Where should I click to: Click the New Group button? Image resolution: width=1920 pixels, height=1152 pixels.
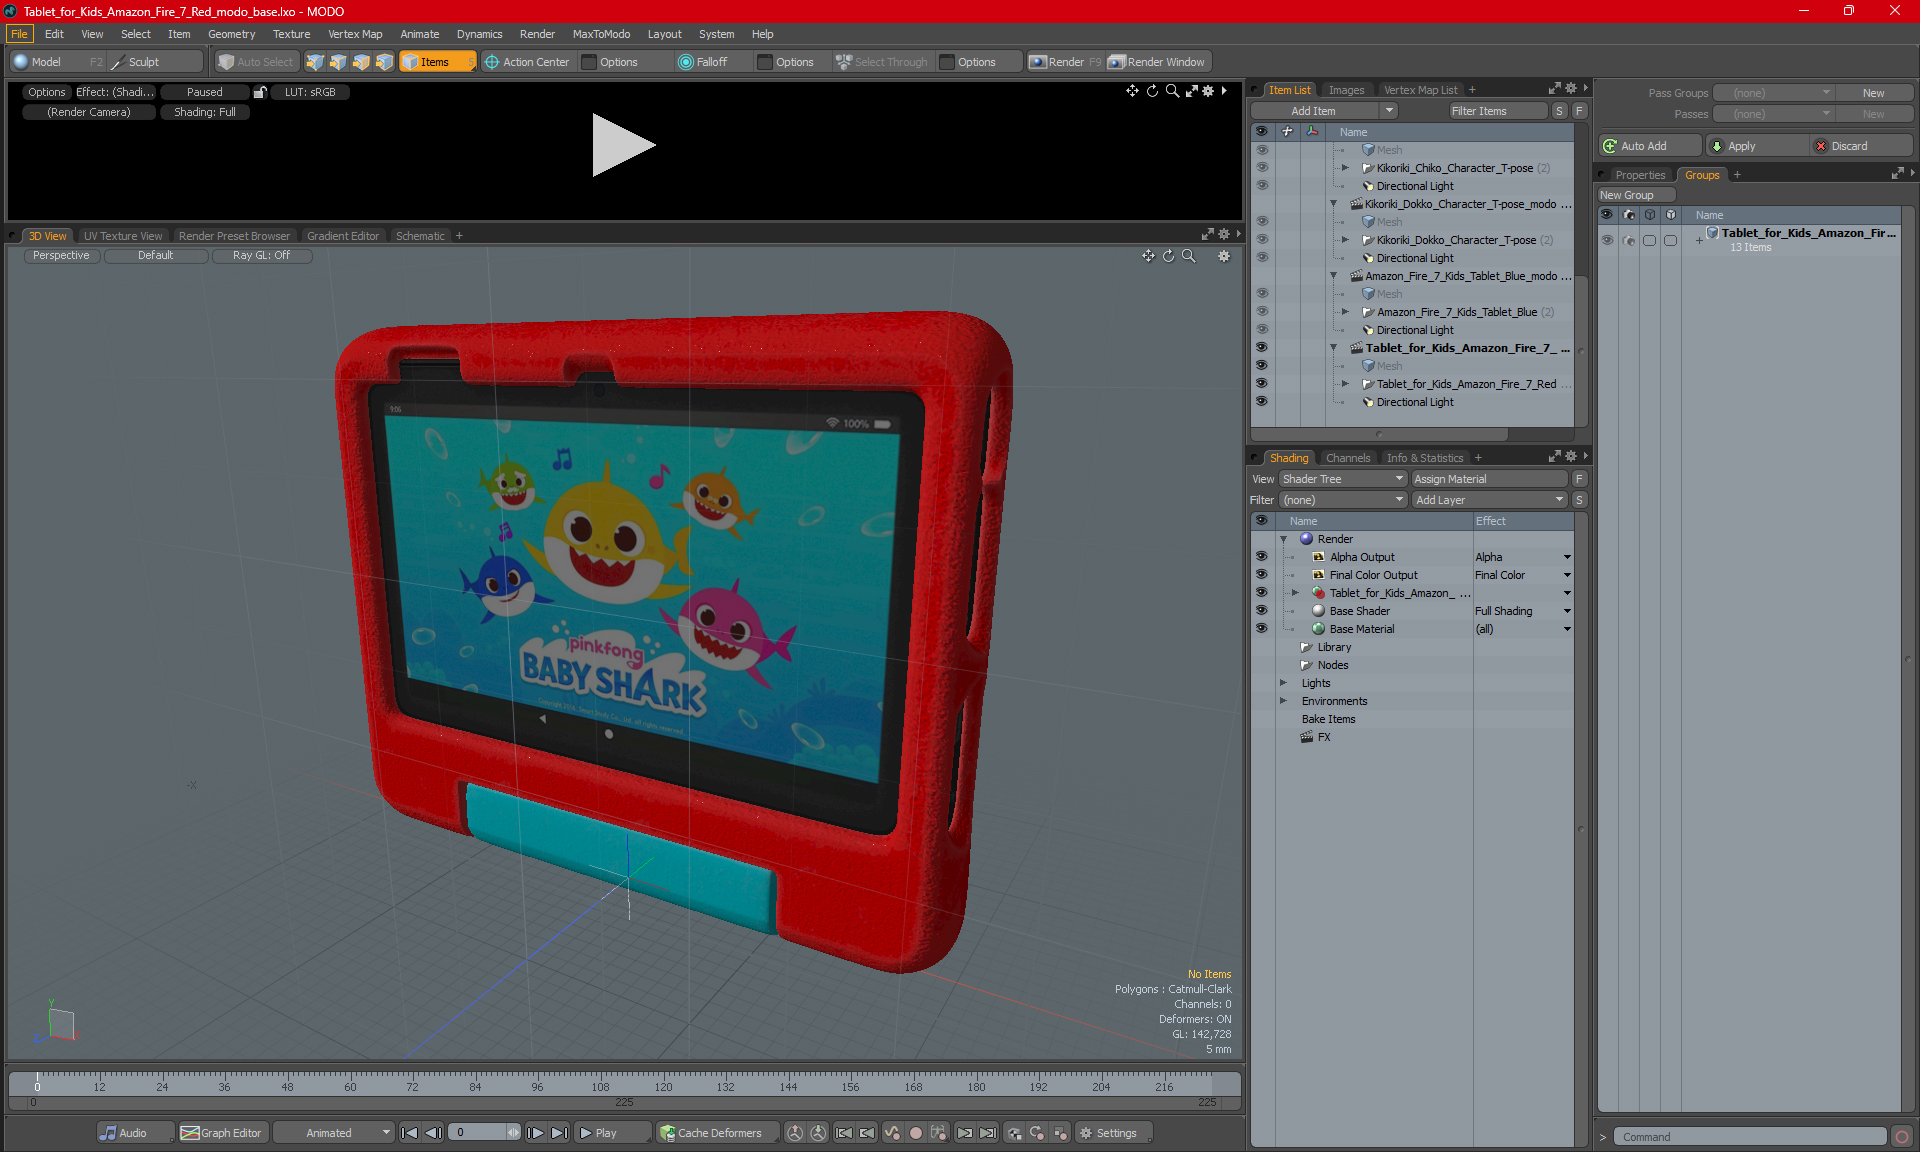[1636, 195]
